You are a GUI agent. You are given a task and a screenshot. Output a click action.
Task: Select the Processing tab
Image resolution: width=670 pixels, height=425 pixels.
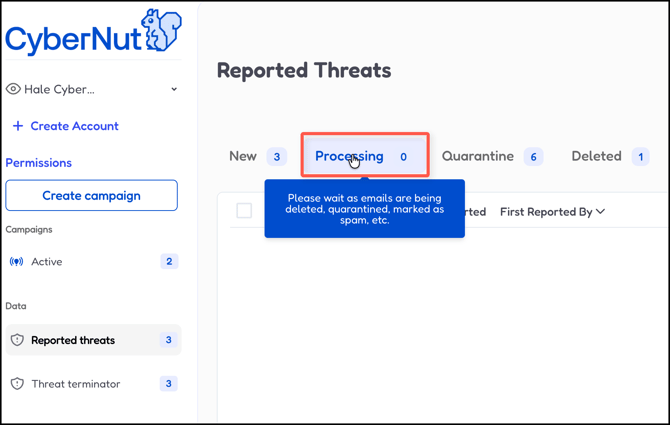[x=349, y=156]
